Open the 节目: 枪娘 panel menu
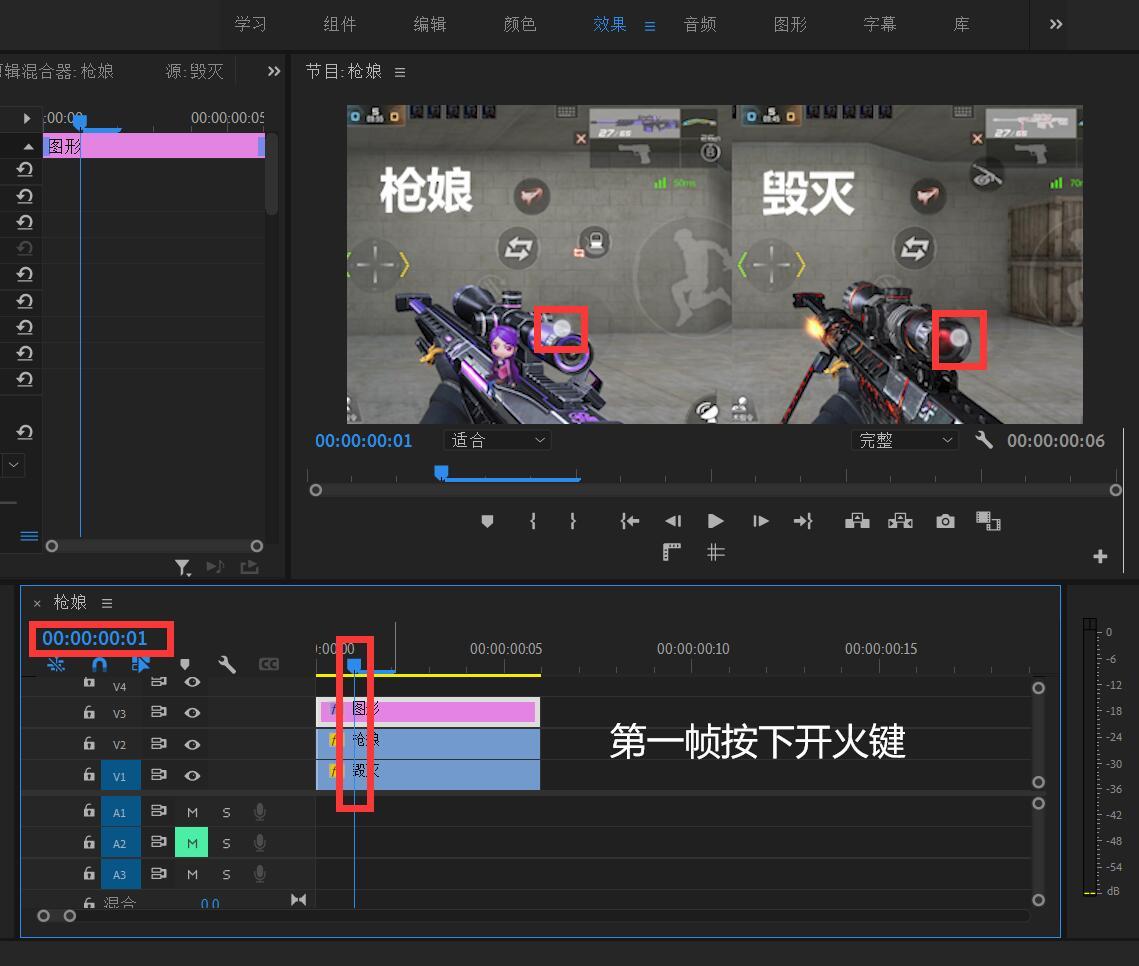The width and height of the screenshot is (1139, 966). (400, 72)
